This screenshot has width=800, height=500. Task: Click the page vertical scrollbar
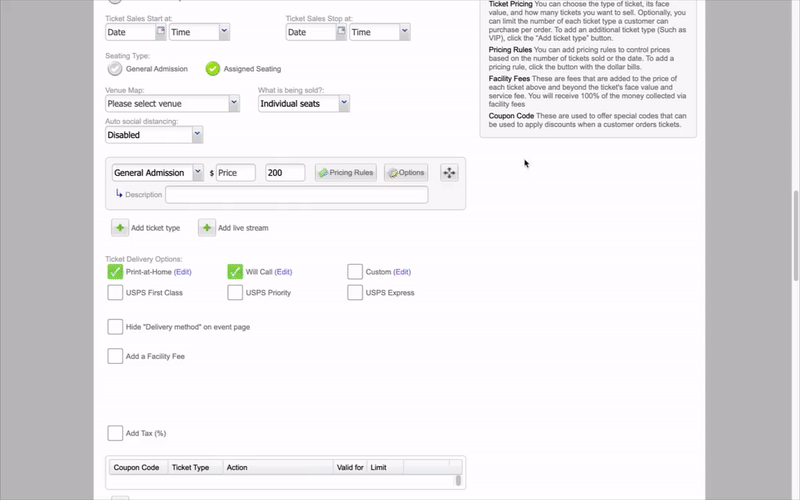796,235
